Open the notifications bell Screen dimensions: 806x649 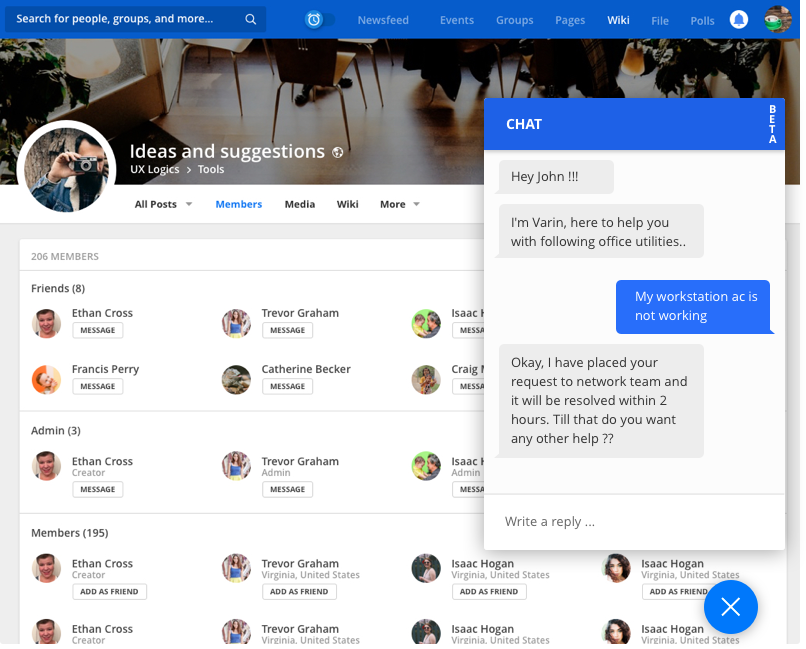coord(739,20)
